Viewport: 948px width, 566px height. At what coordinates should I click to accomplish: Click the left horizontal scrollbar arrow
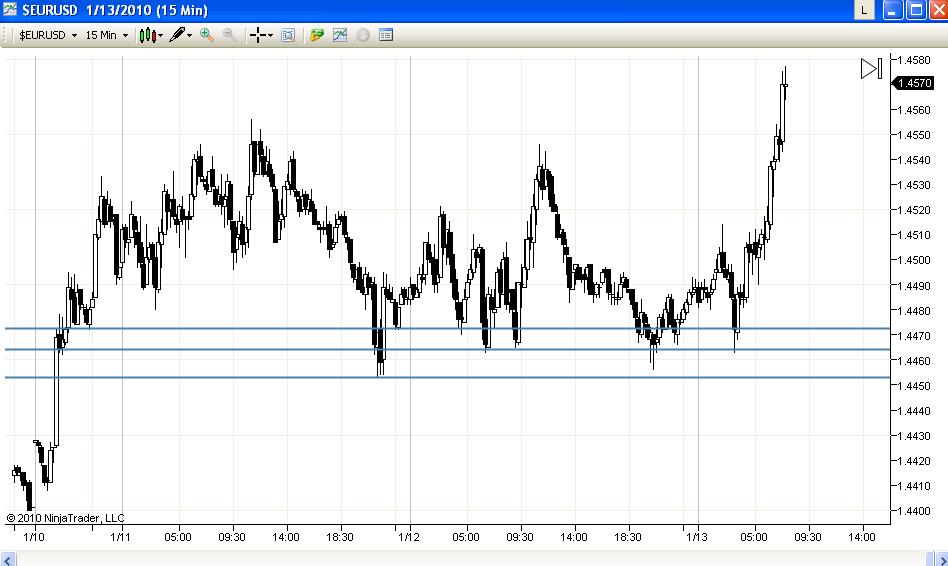[8, 560]
